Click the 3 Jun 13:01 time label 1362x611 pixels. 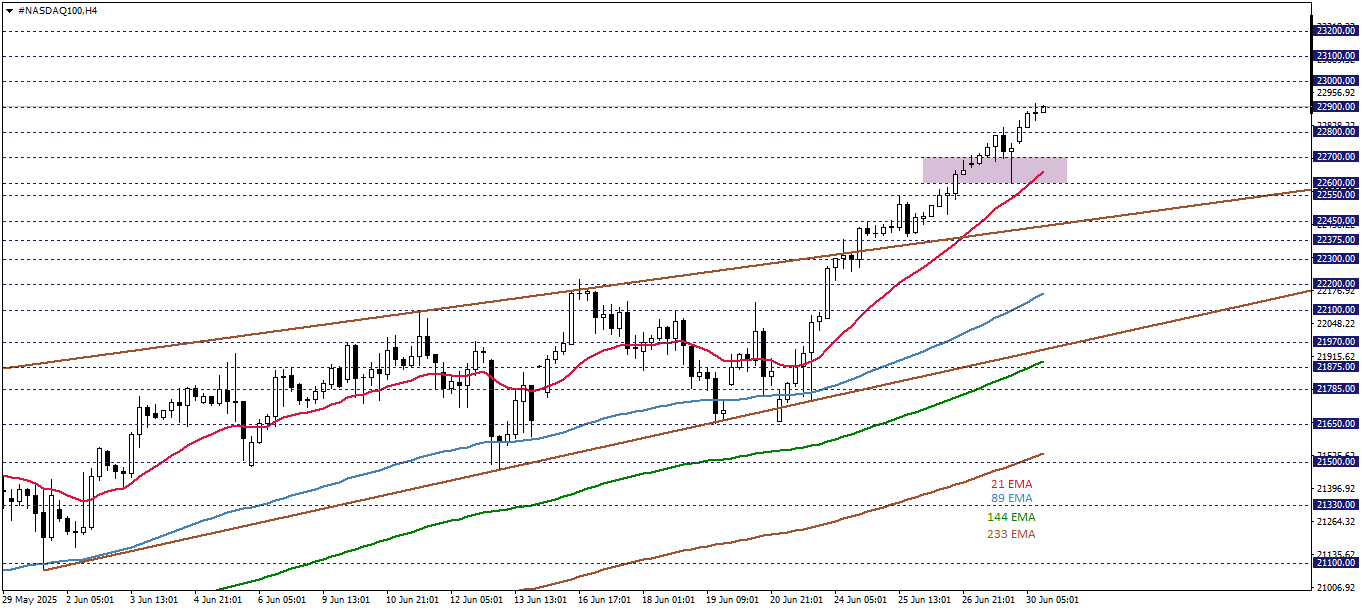[x=155, y=600]
